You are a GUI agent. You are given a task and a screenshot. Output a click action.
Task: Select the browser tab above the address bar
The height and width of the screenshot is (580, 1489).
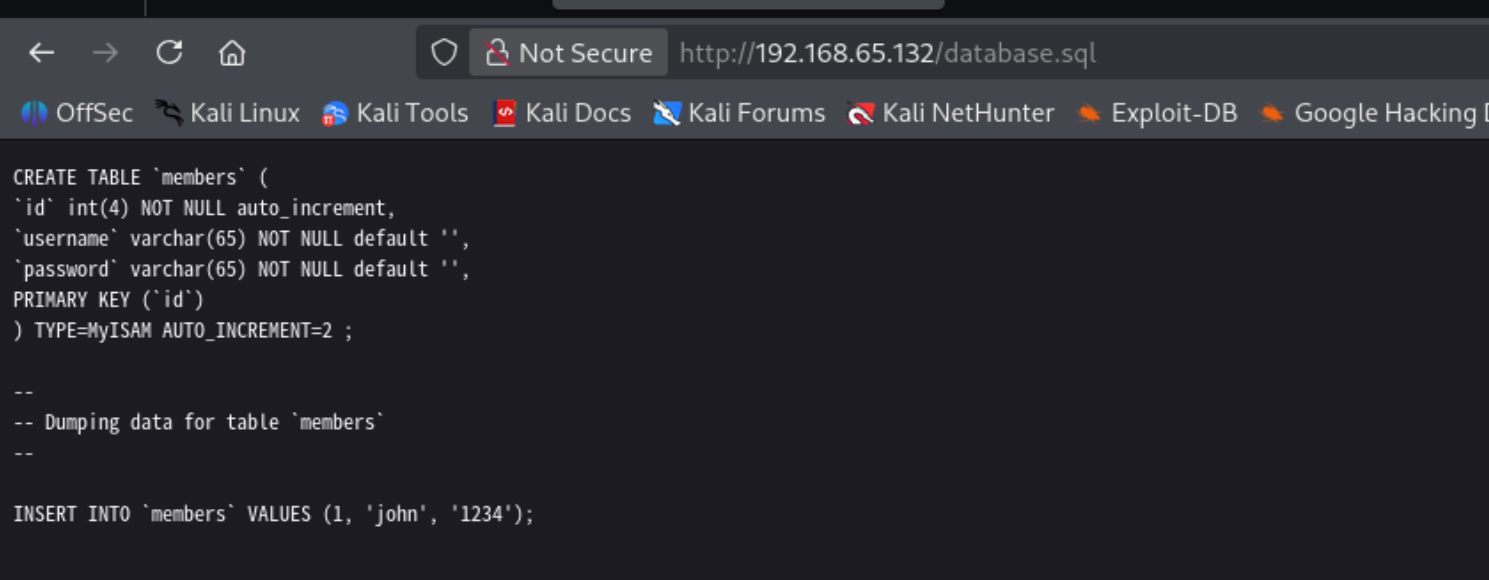click(748, 4)
